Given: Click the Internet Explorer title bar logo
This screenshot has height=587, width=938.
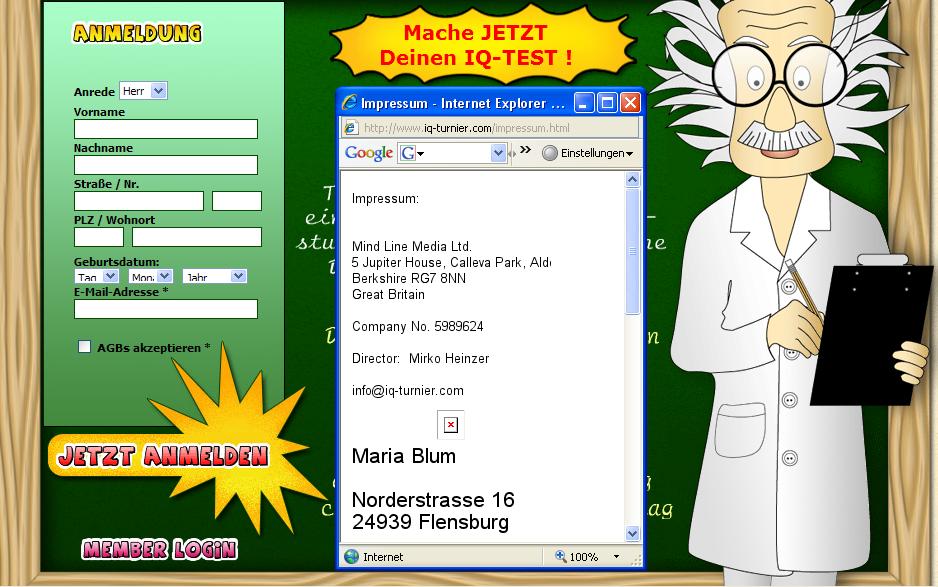Looking at the screenshot, I should [349, 103].
